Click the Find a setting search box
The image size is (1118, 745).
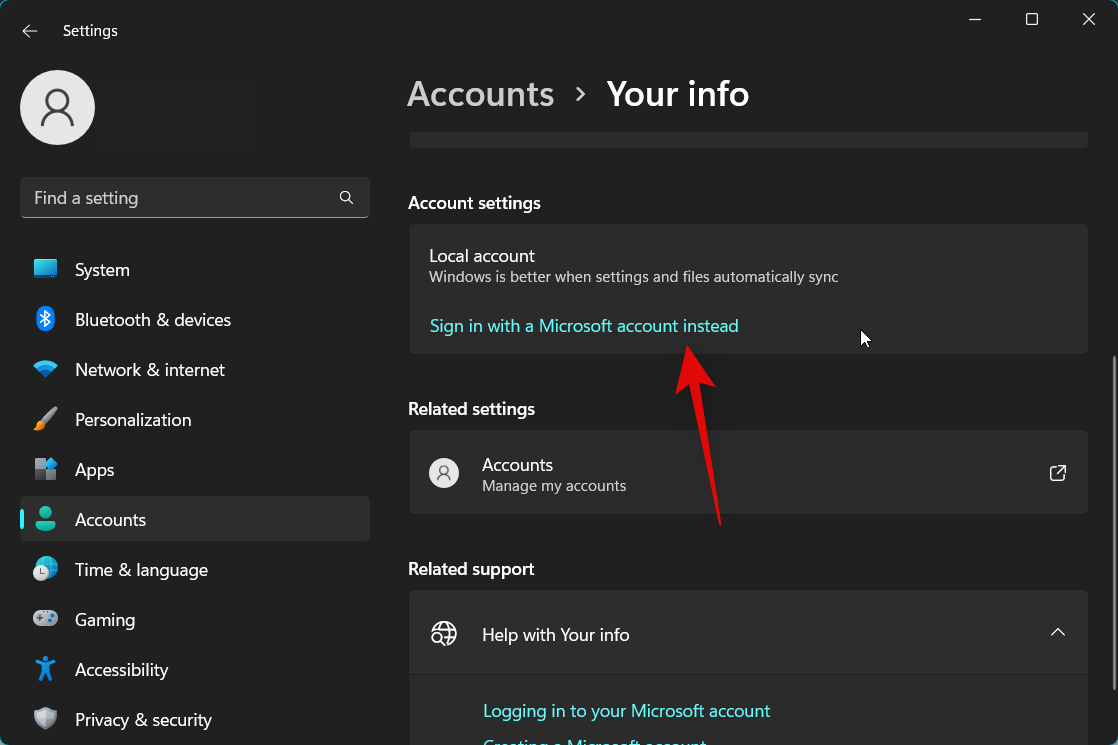point(180,197)
